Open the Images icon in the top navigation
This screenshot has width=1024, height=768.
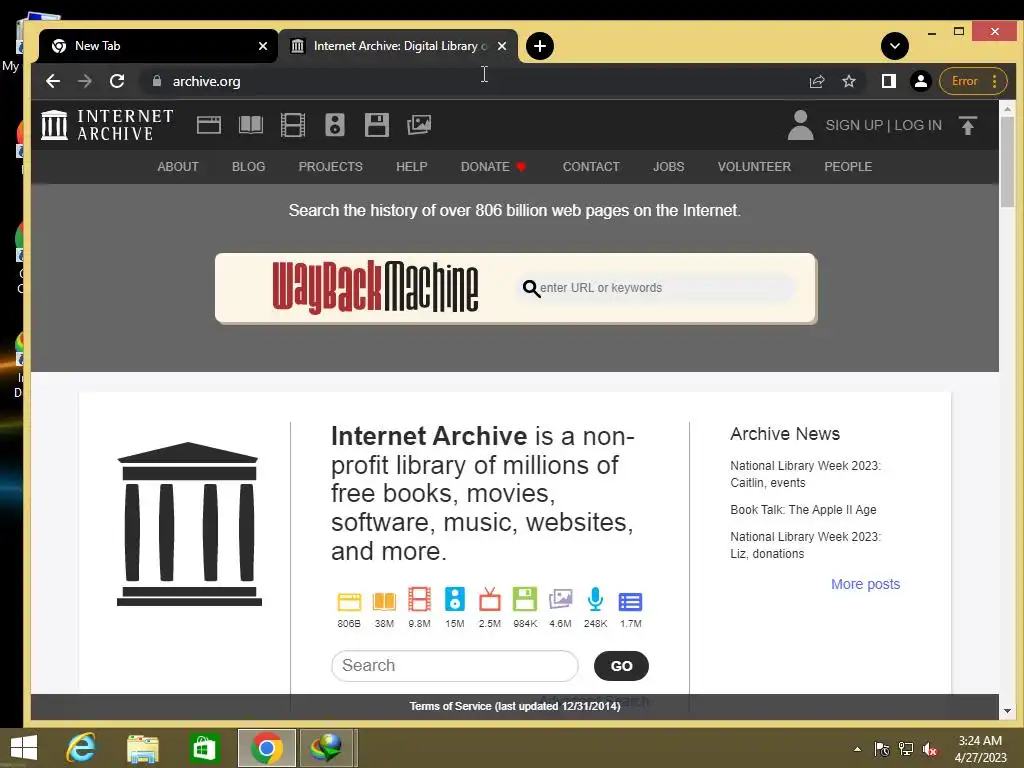point(419,125)
